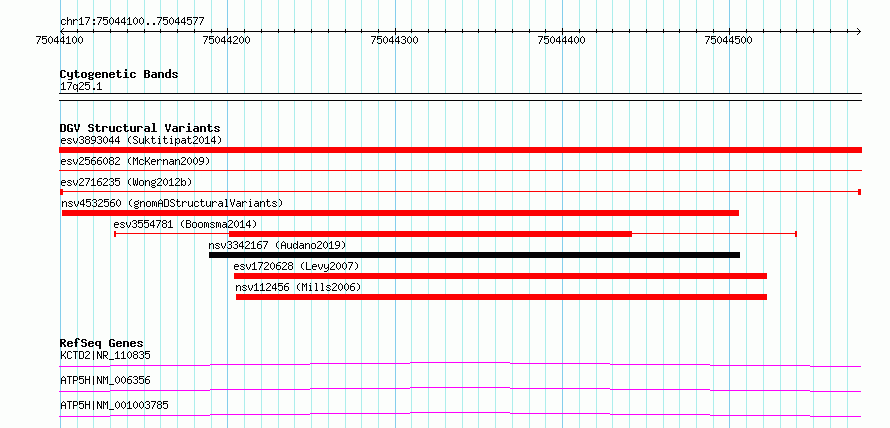This screenshot has height=428, width=890.
Task: Click nsv4532560 (gnomADStructuralVariants) label
Action: 172,203
